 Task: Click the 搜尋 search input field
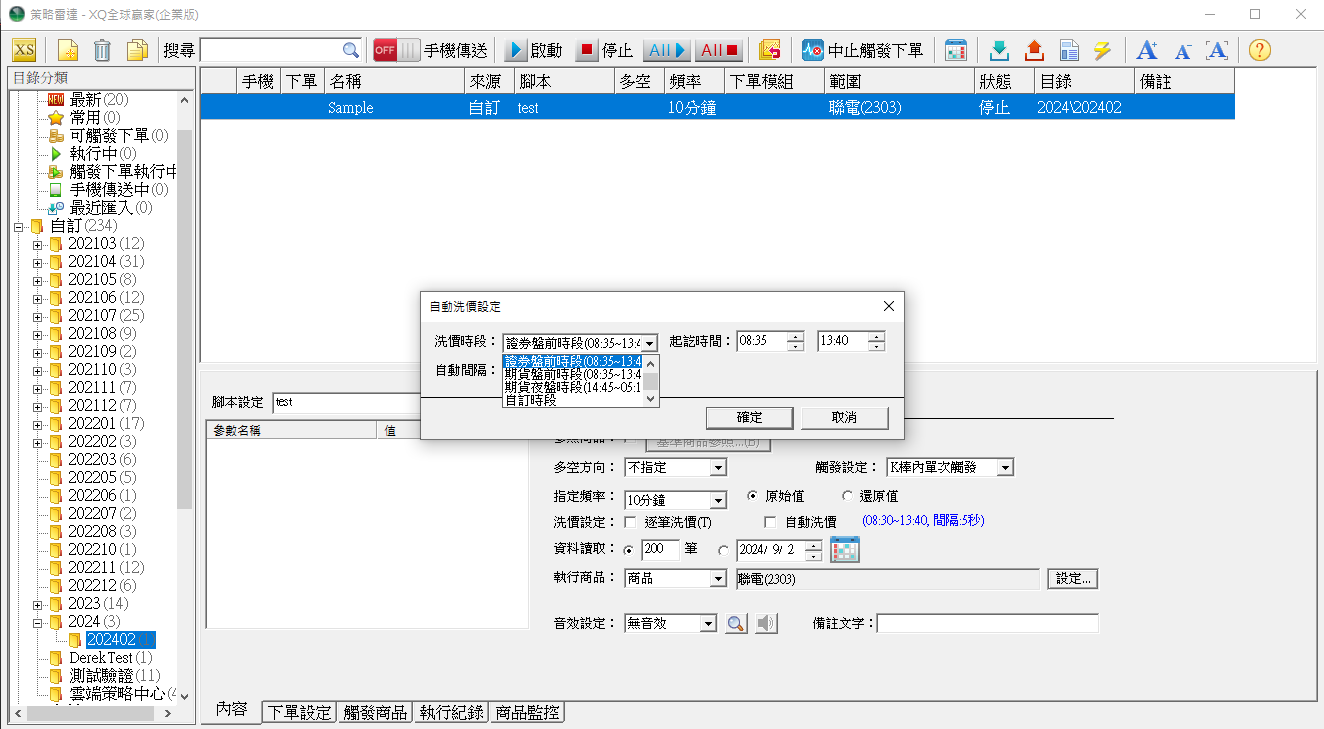tap(271, 50)
